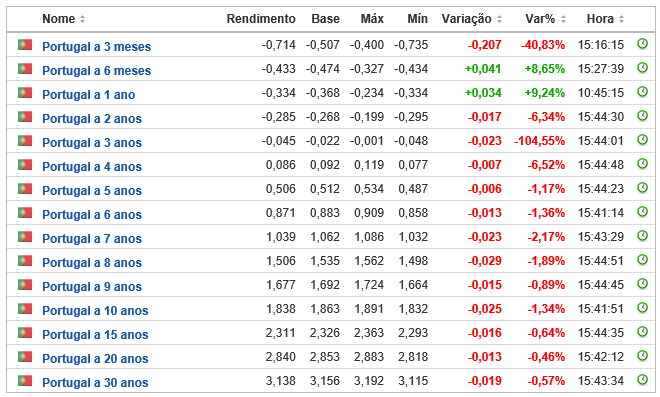Screen dimensions: 660x397
Task: Sort by Hora column arrows
Action: [x=621, y=19]
